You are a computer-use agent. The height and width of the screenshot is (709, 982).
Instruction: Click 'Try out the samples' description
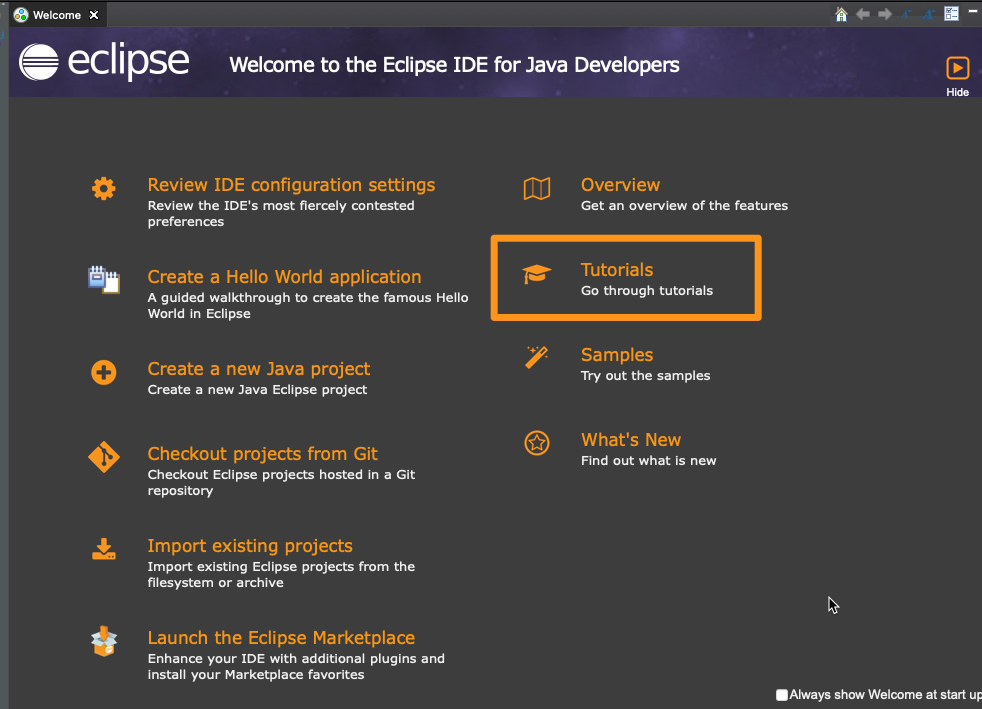pos(646,376)
